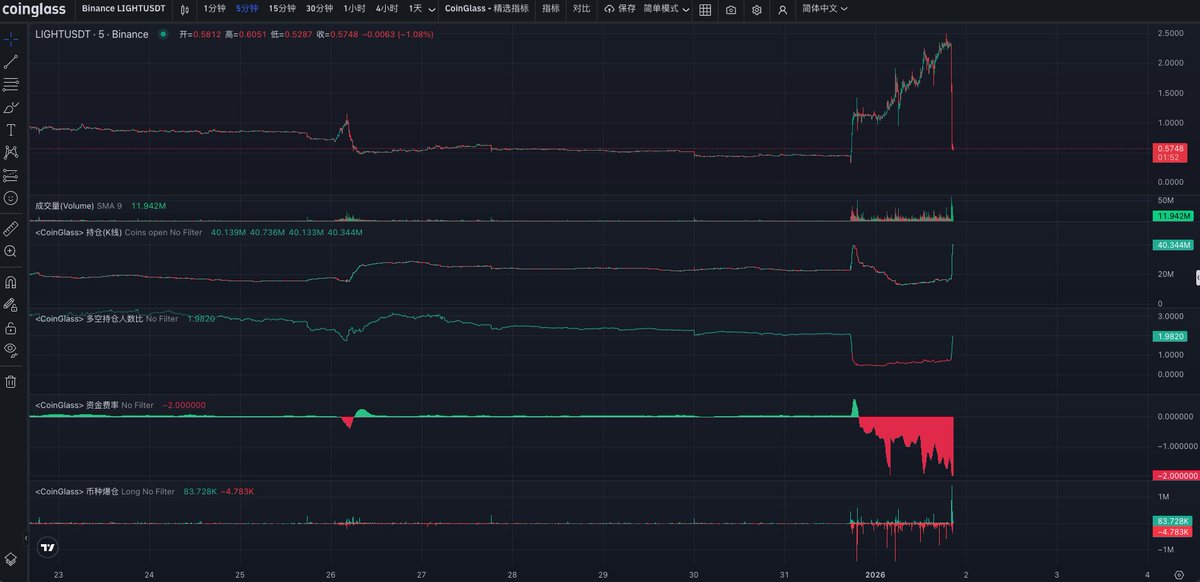Open 简体中文 language dropdown
The width and height of the screenshot is (1200, 582).
click(x=825, y=9)
